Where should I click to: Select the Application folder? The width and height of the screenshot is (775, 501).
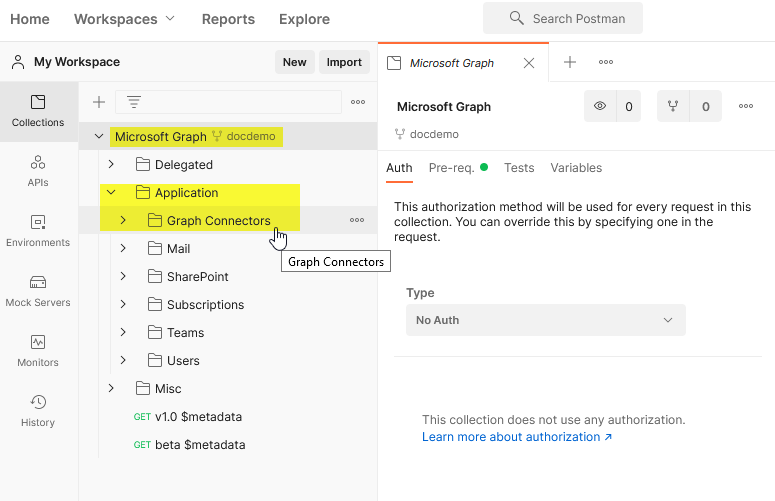186,193
